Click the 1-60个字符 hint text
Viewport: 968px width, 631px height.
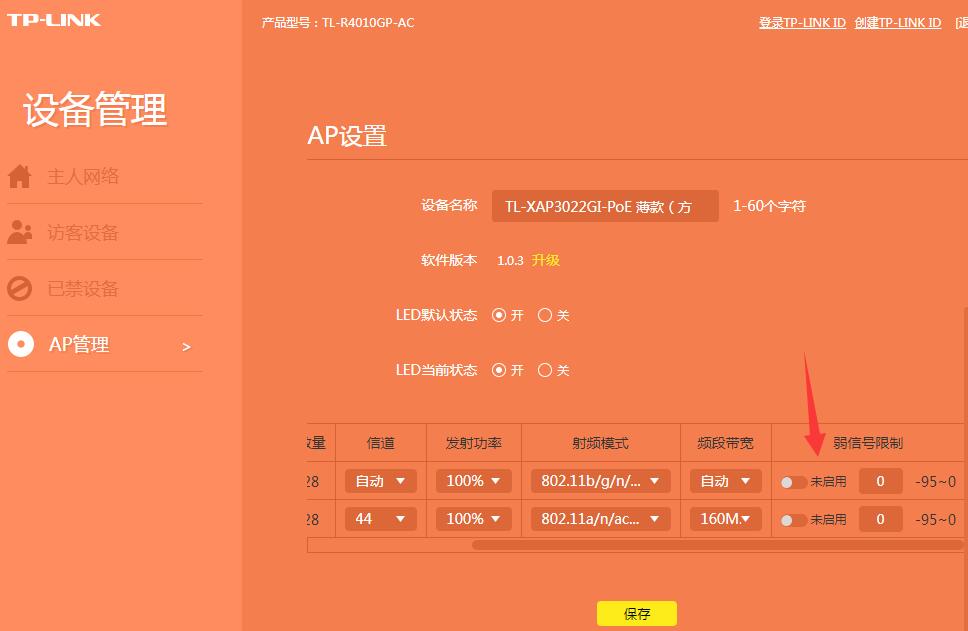[x=769, y=206]
